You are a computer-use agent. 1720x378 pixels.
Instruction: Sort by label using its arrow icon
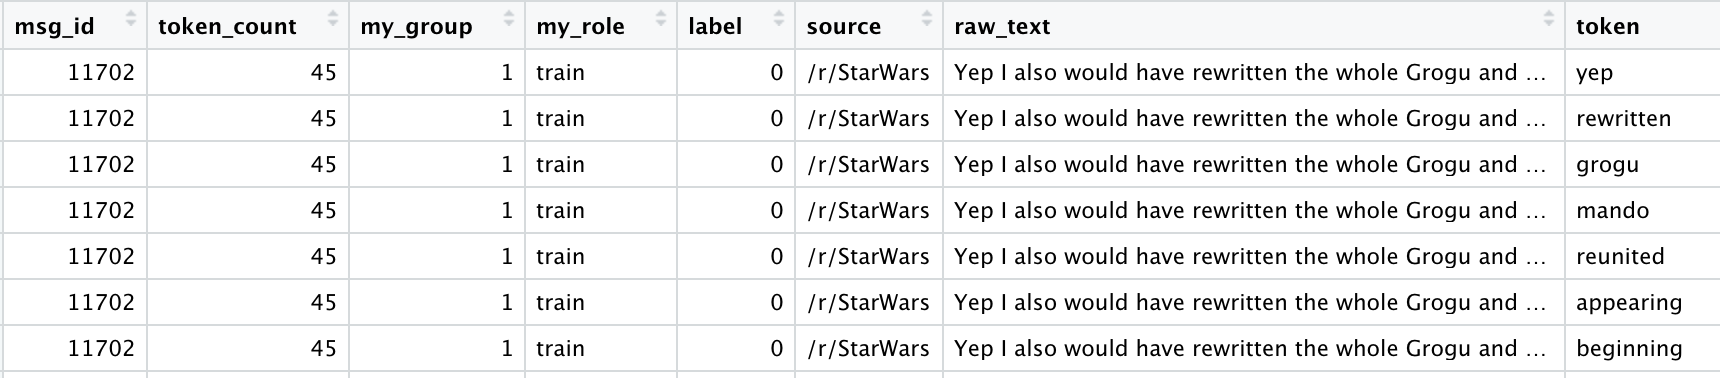pyautogui.click(x=780, y=18)
